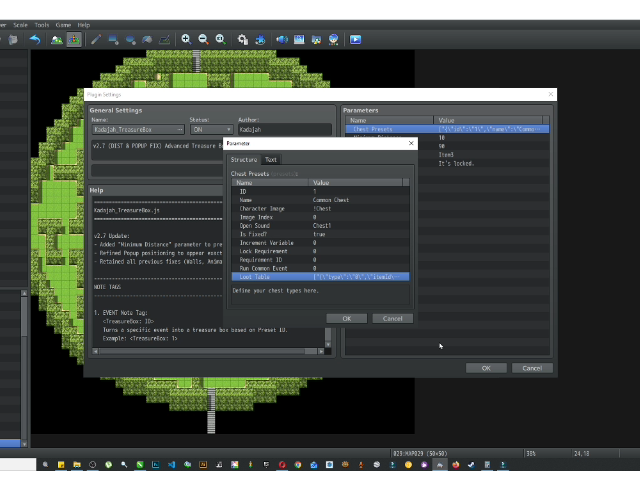Open the Help menu
640x480 pixels.
[x=84, y=25]
